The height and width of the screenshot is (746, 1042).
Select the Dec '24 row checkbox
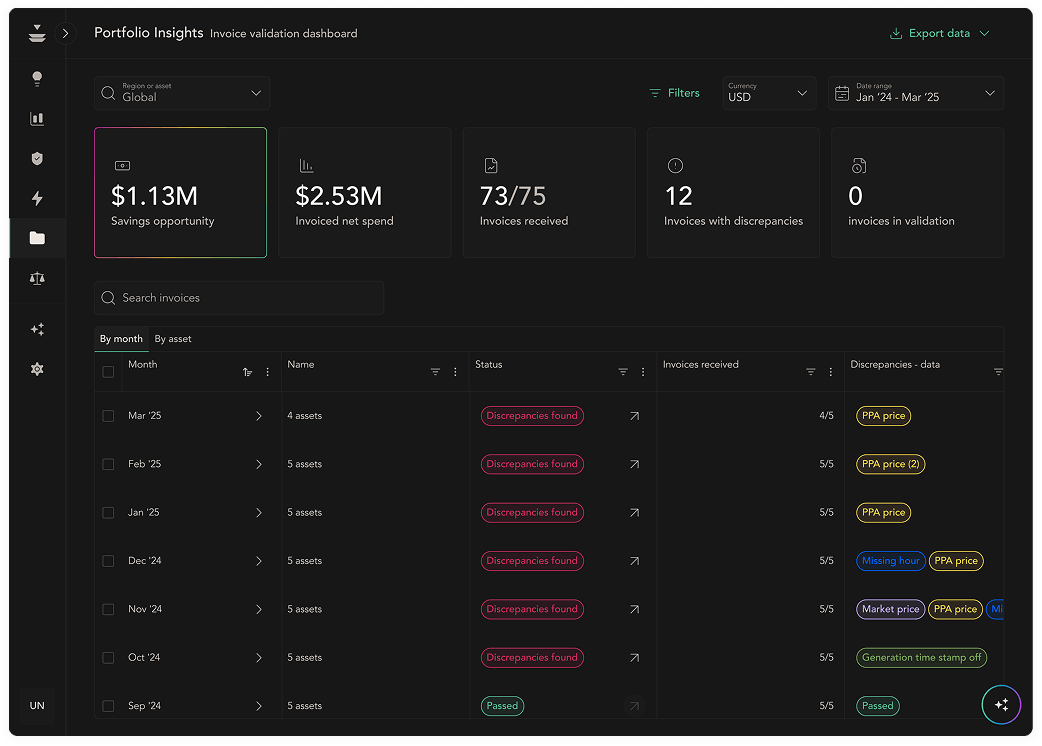108,561
